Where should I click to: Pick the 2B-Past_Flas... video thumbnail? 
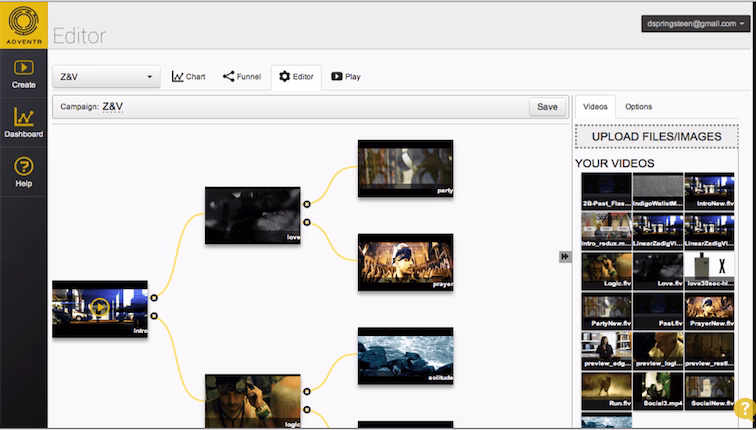coord(607,191)
